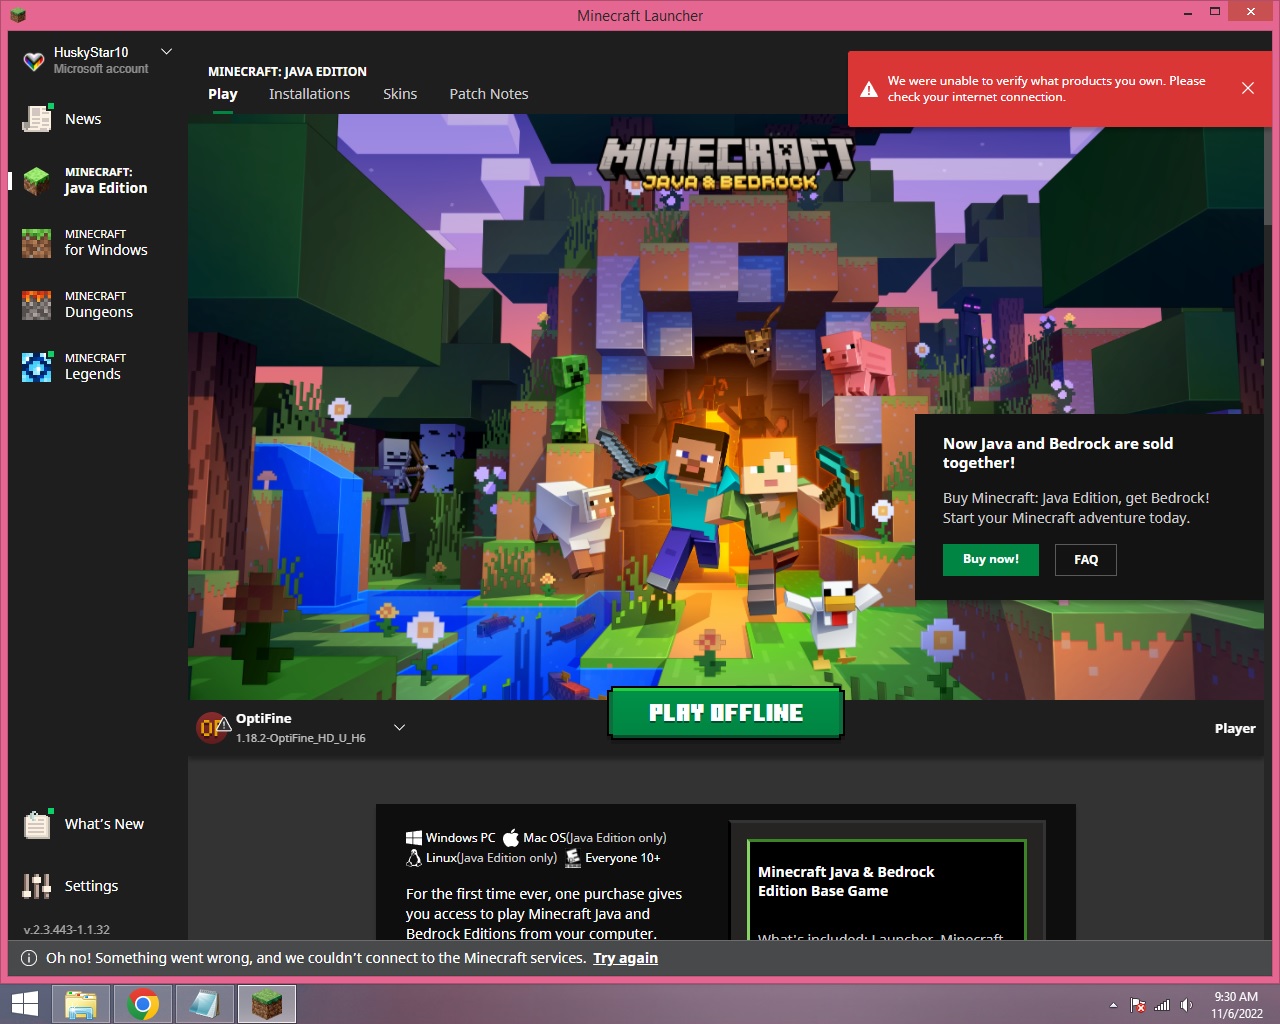1280x1024 pixels.
Task: Open Minecraft Legends icon
Action: pyautogui.click(x=37, y=367)
